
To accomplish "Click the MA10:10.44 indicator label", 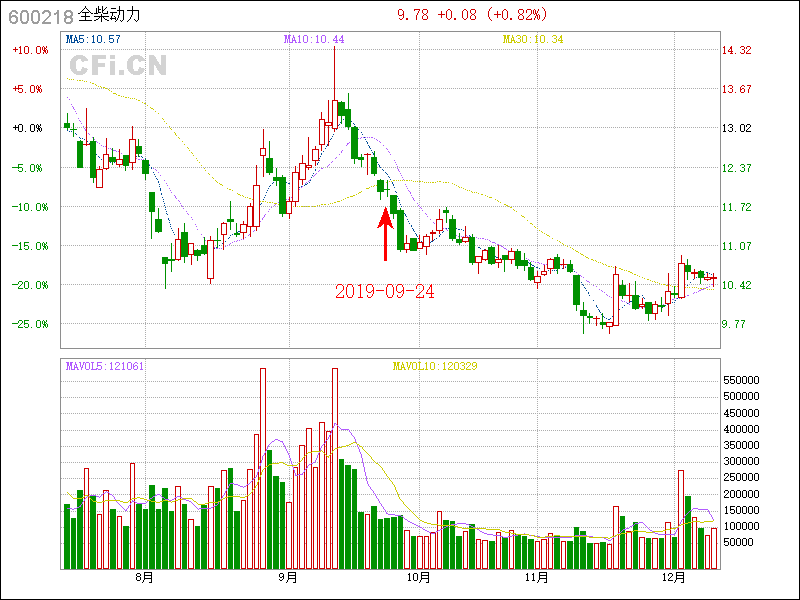I will 314,39.
